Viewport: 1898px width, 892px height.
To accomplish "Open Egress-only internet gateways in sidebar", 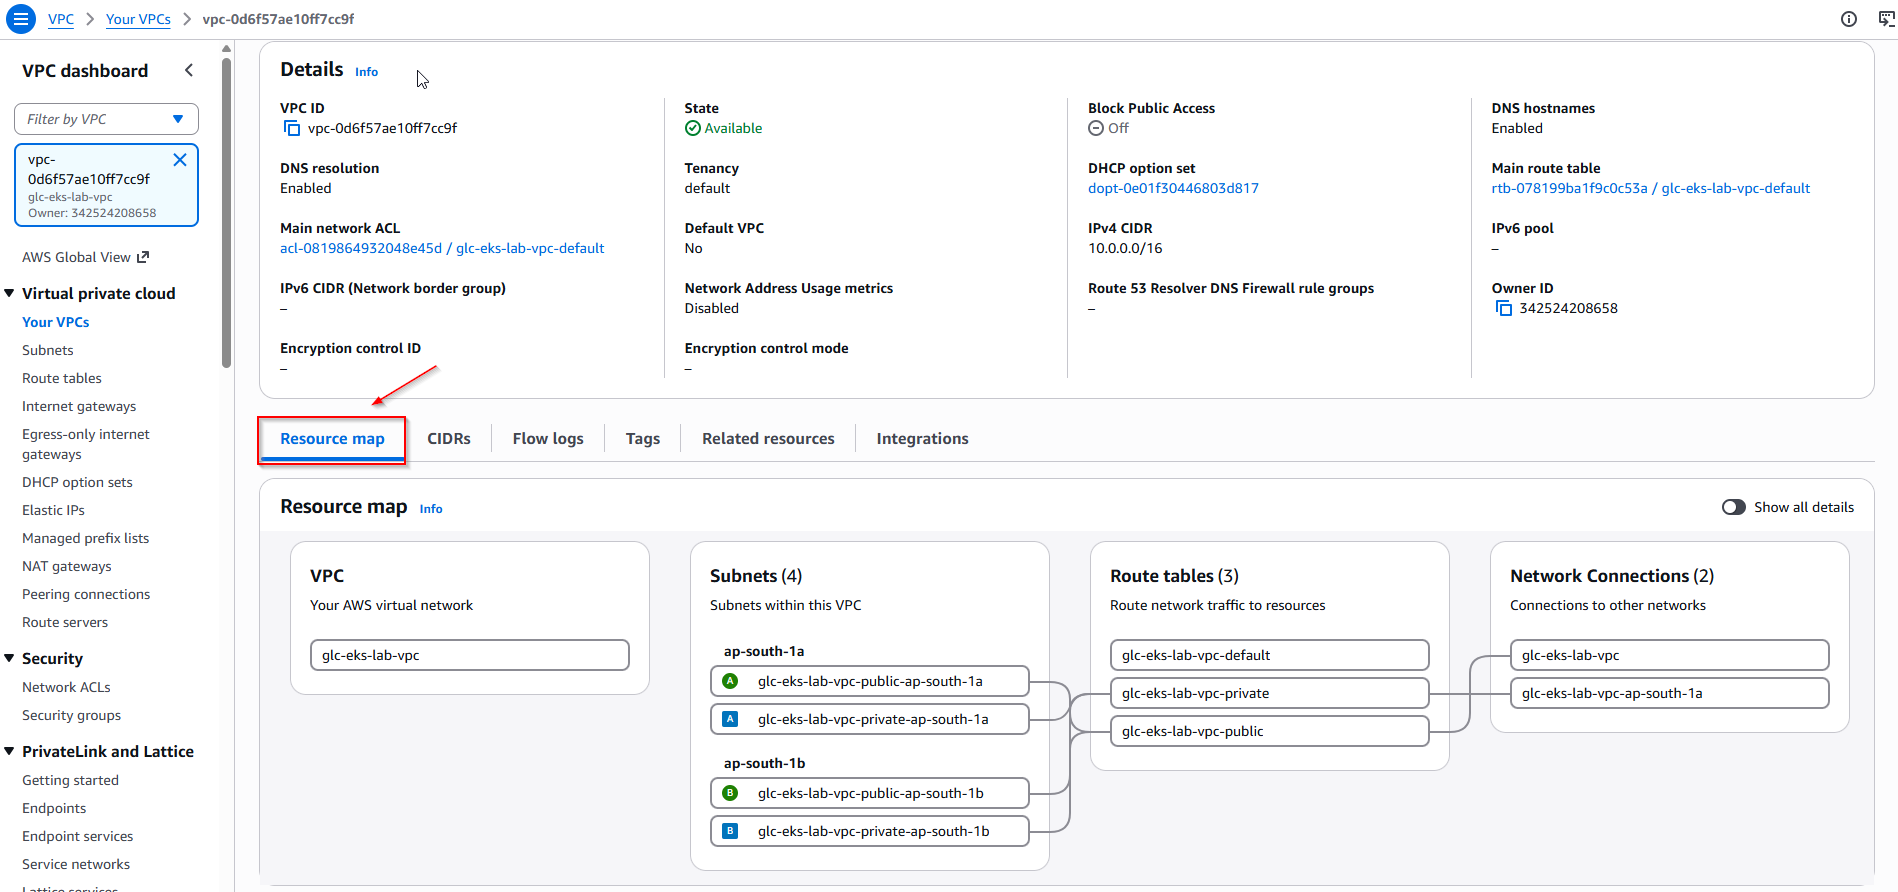I will click(86, 444).
